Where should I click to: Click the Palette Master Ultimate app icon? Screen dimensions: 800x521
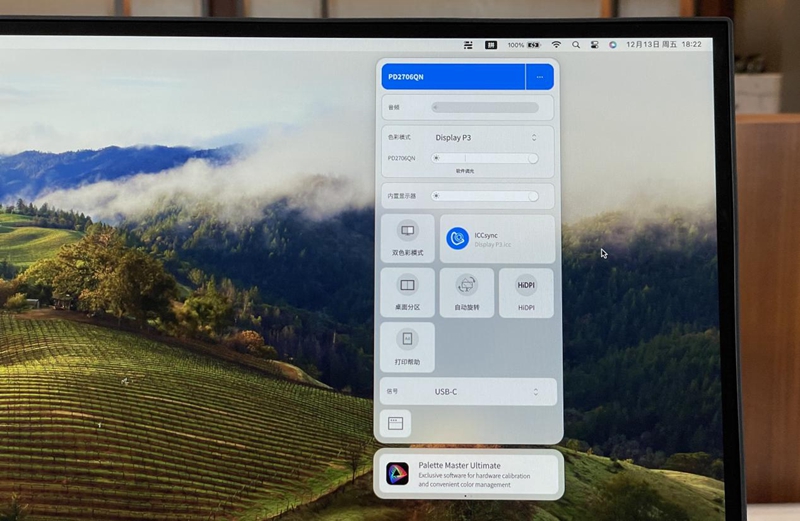click(397, 474)
